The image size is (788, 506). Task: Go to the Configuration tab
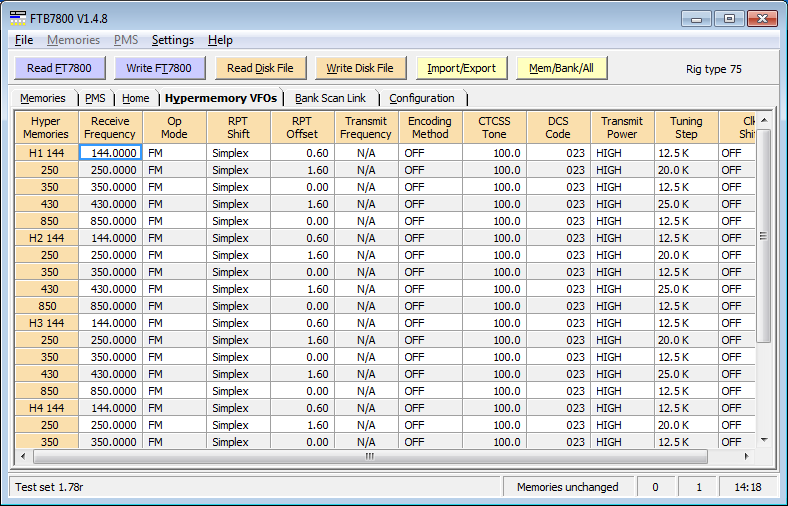pos(421,98)
